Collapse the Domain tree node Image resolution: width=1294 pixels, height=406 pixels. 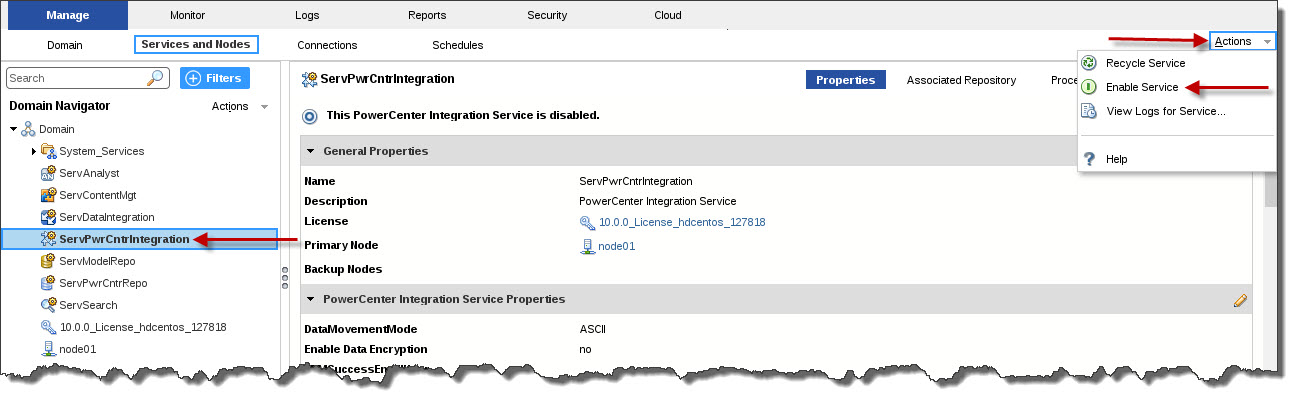pos(13,129)
